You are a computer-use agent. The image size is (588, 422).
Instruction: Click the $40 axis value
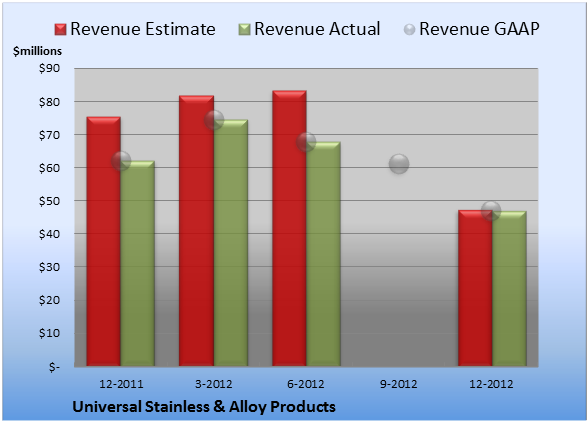pos(49,234)
